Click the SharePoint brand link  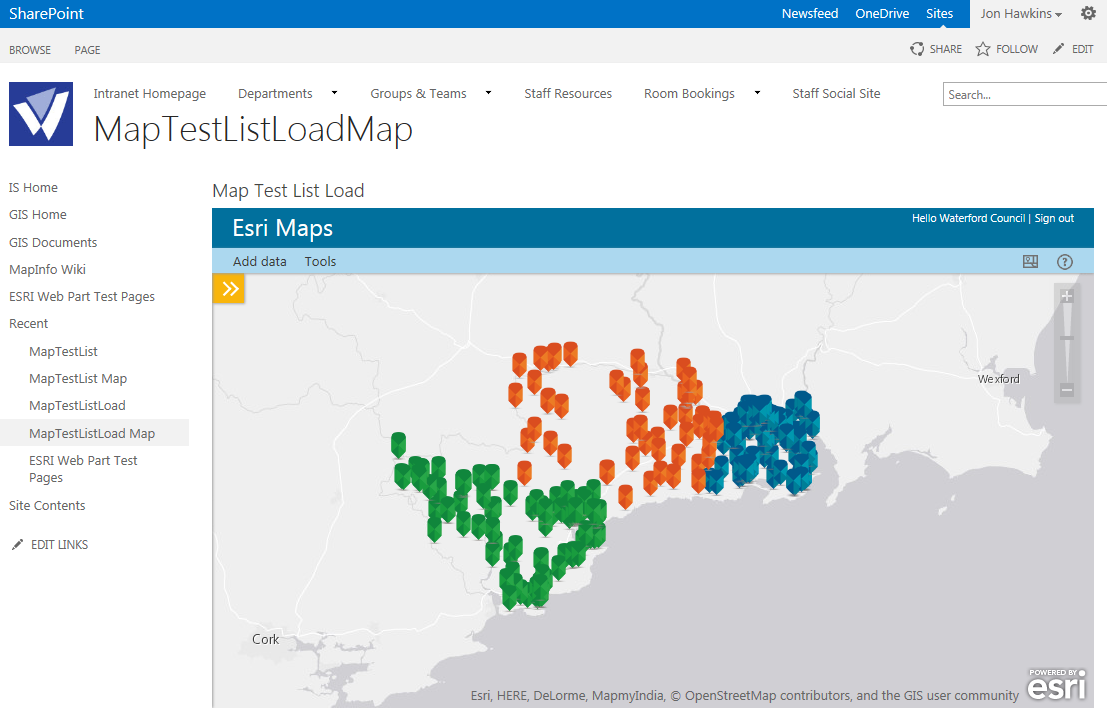click(x=46, y=13)
